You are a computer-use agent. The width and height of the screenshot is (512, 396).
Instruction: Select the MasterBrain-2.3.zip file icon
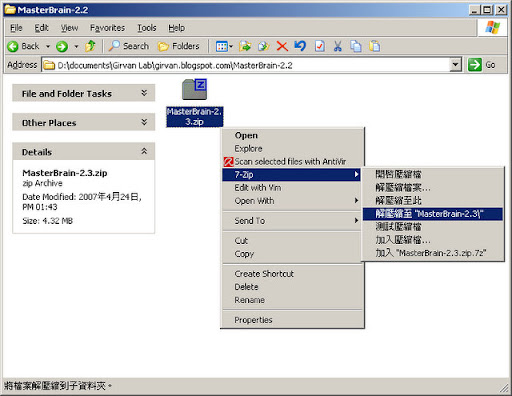point(195,89)
